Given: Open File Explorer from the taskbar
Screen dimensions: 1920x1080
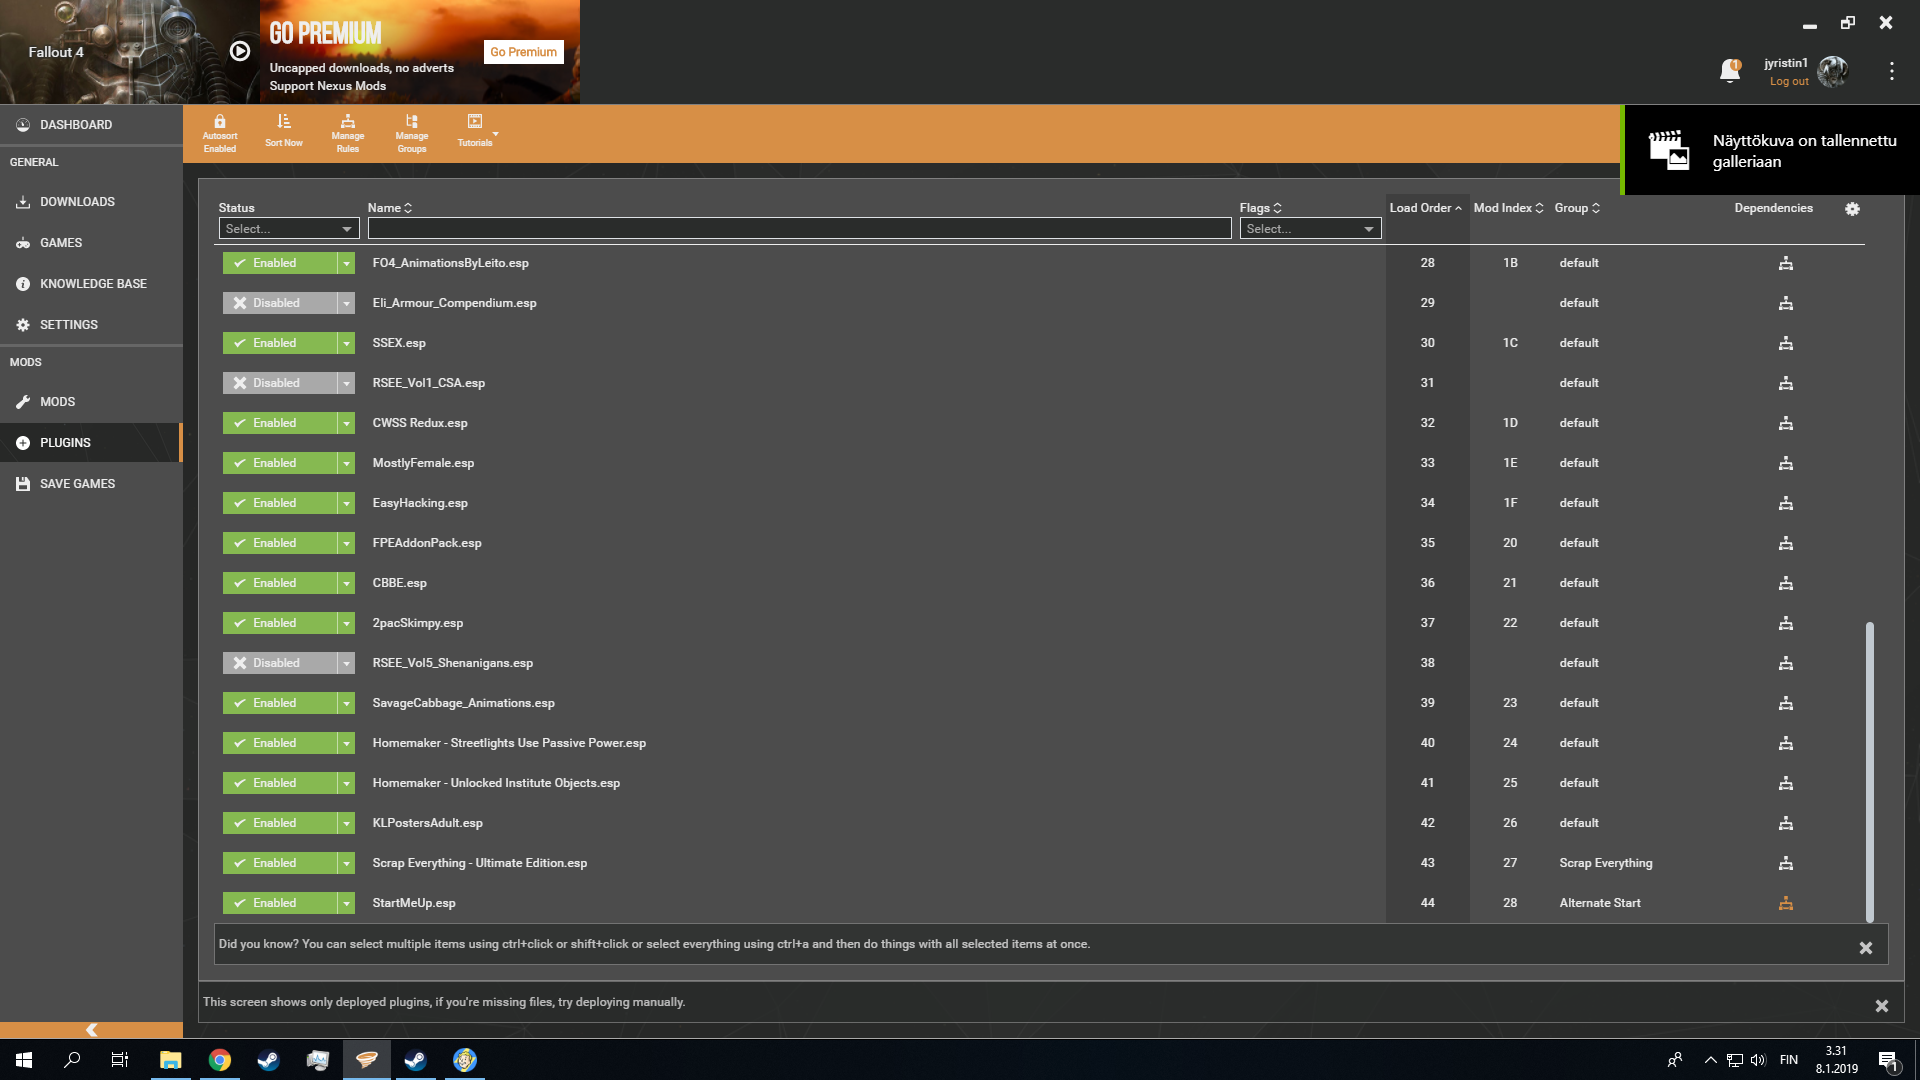Looking at the screenshot, I should (171, 1060).
